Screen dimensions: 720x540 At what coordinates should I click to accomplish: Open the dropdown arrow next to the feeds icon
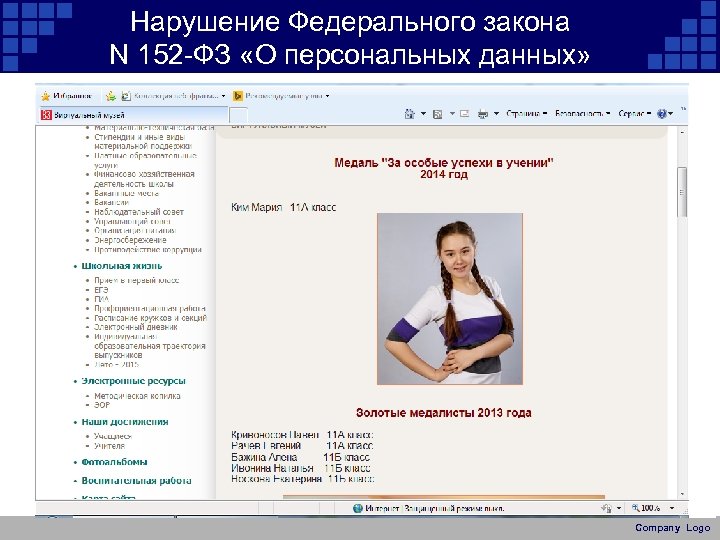[x=452, y=113]
